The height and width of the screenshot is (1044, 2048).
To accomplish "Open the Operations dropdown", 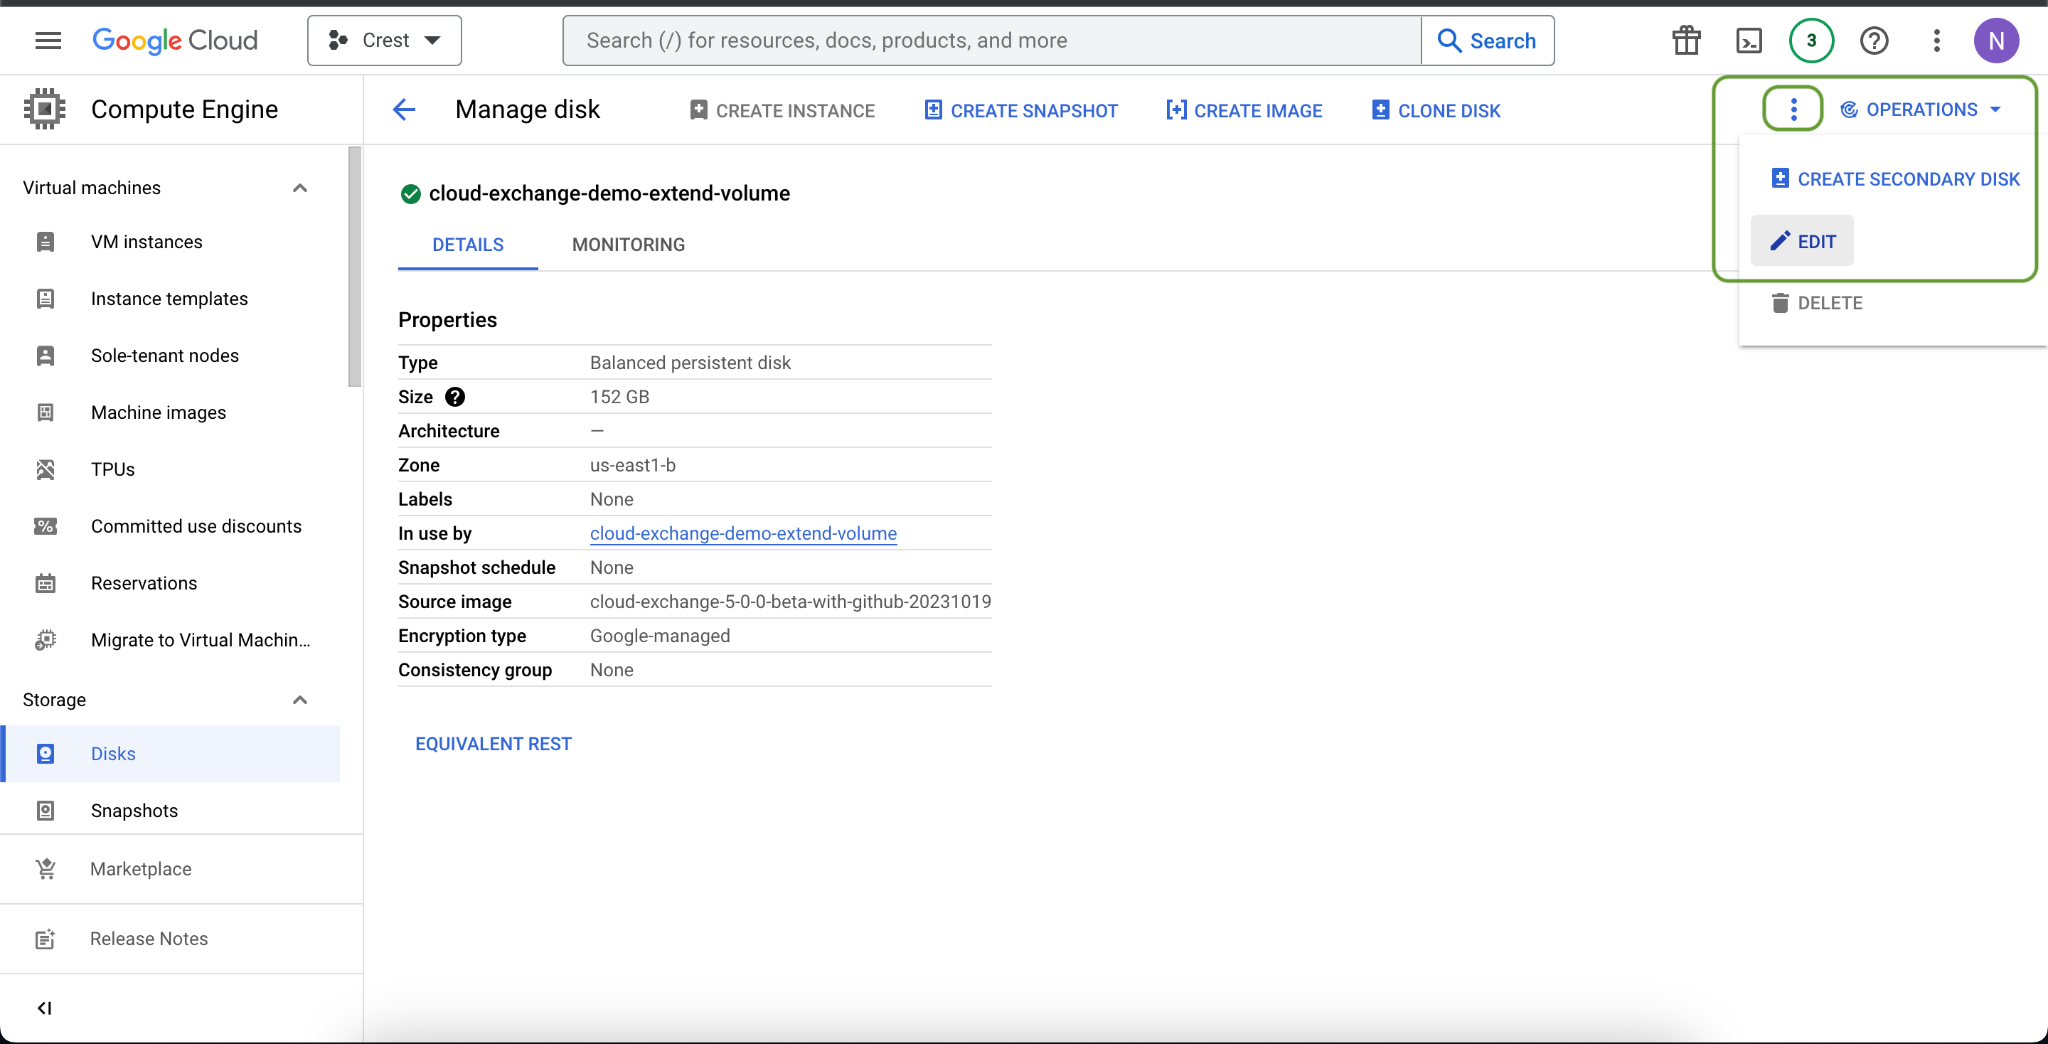I will [1921, 109].
